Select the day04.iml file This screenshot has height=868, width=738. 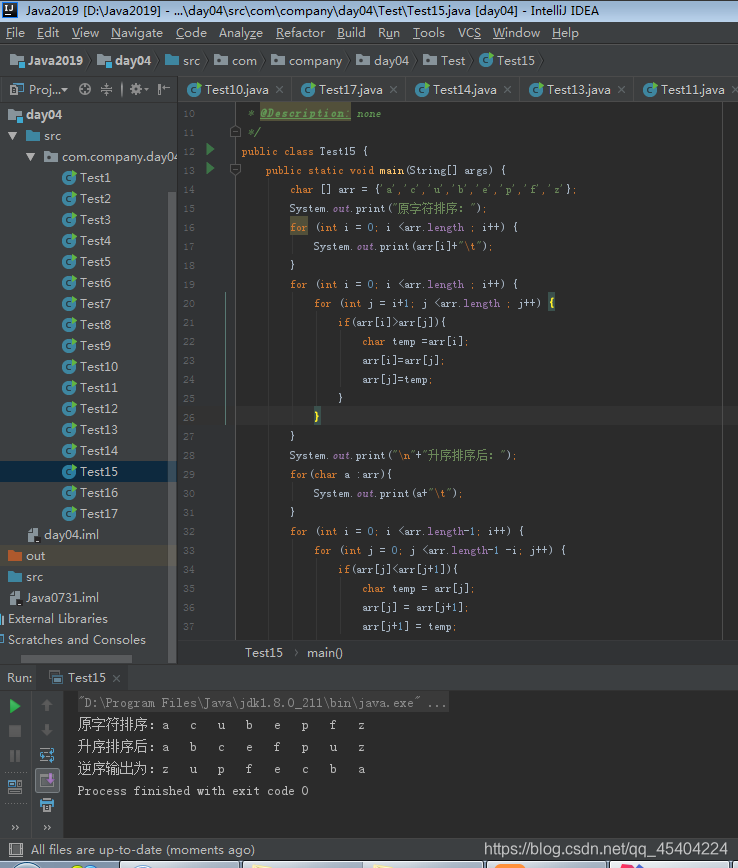63,535
